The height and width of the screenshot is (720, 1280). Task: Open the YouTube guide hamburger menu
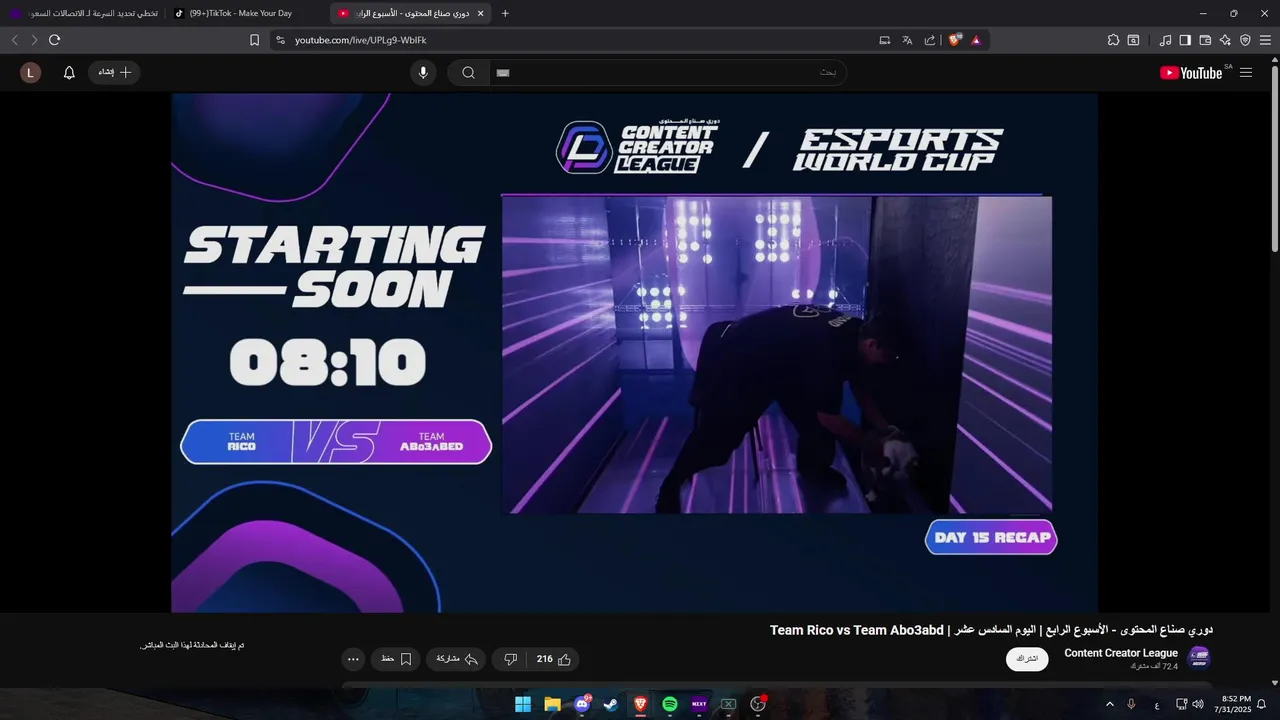click(x=1246, y=72)
